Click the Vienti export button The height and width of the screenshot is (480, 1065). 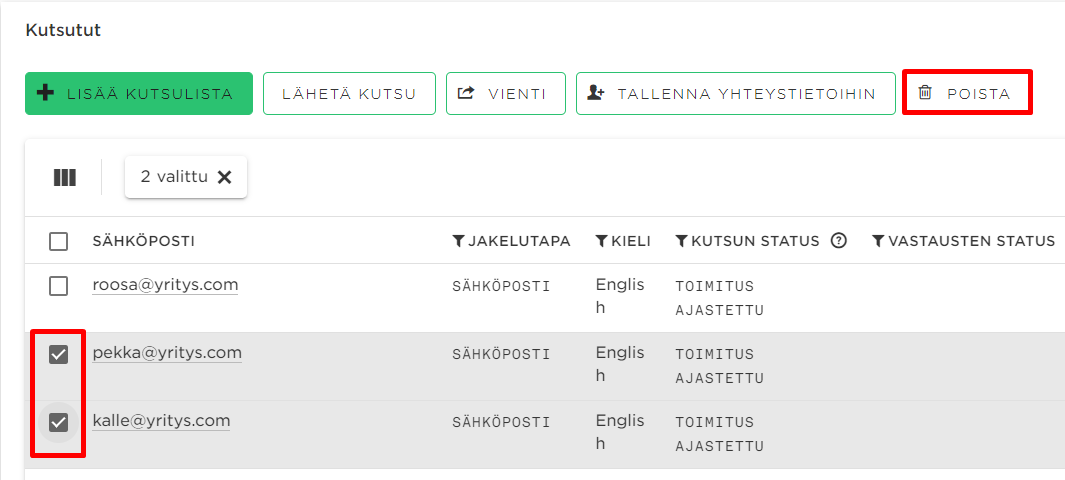coord(506,94)
